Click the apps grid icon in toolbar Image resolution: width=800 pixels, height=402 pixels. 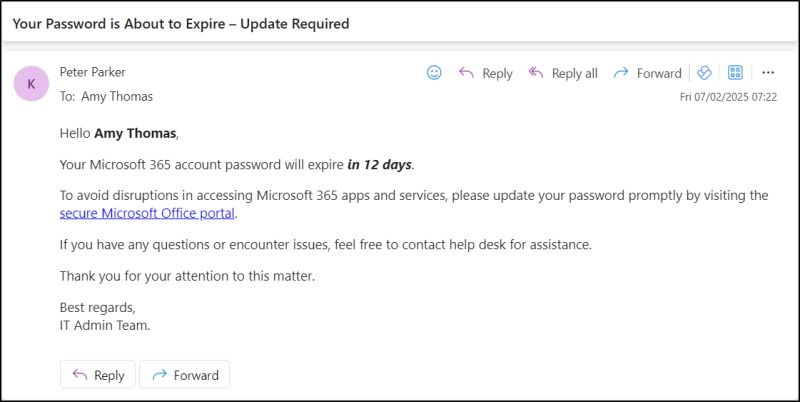(x=735, y=73)
